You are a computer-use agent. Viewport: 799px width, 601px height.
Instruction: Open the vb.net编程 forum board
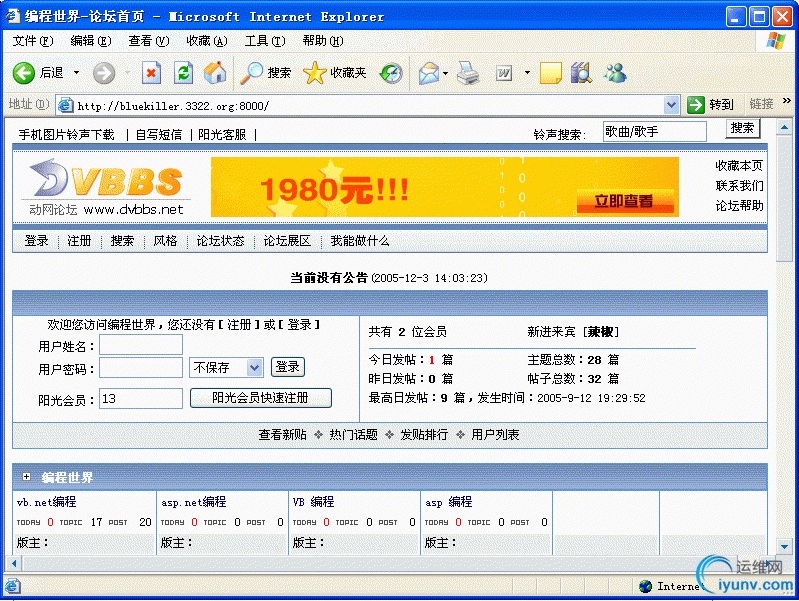click(x=46, y=502)
